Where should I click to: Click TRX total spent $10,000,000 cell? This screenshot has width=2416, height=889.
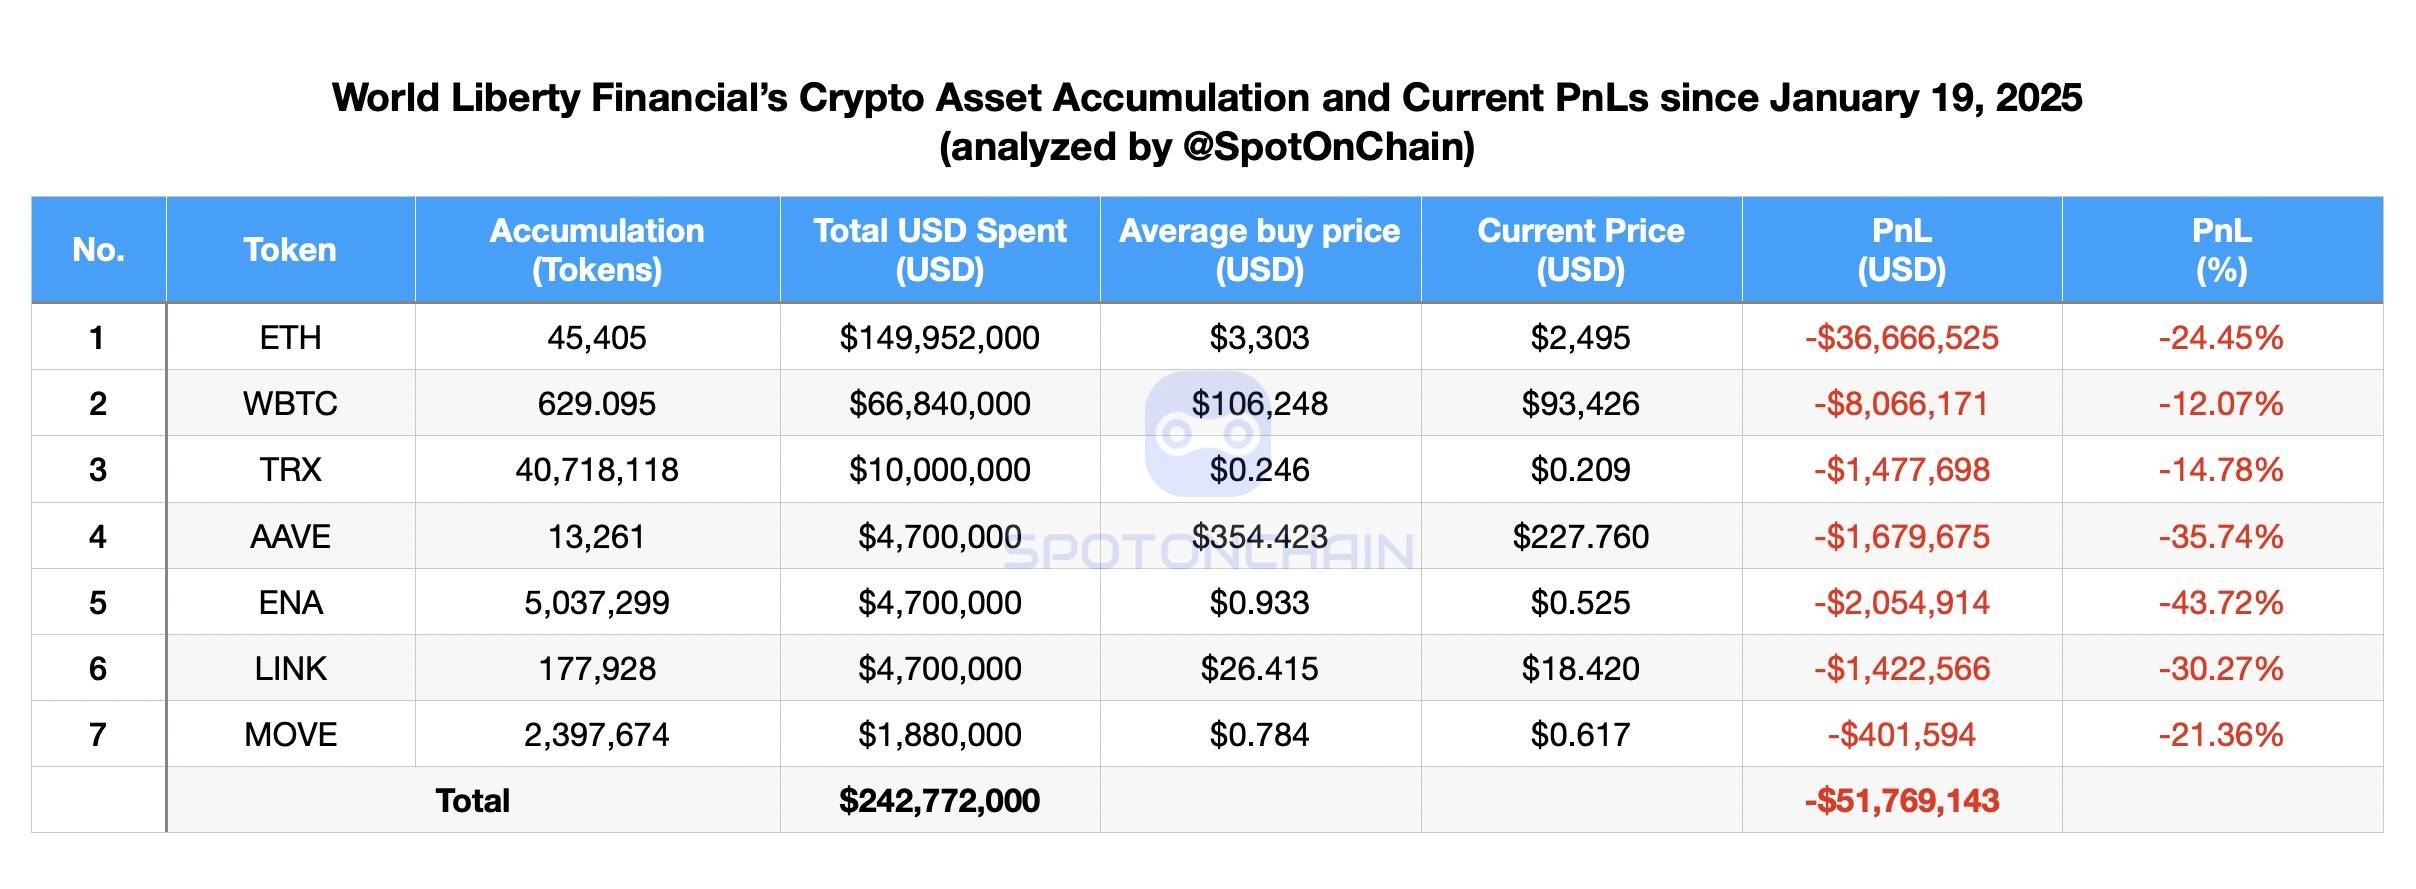tap(939, 470)
